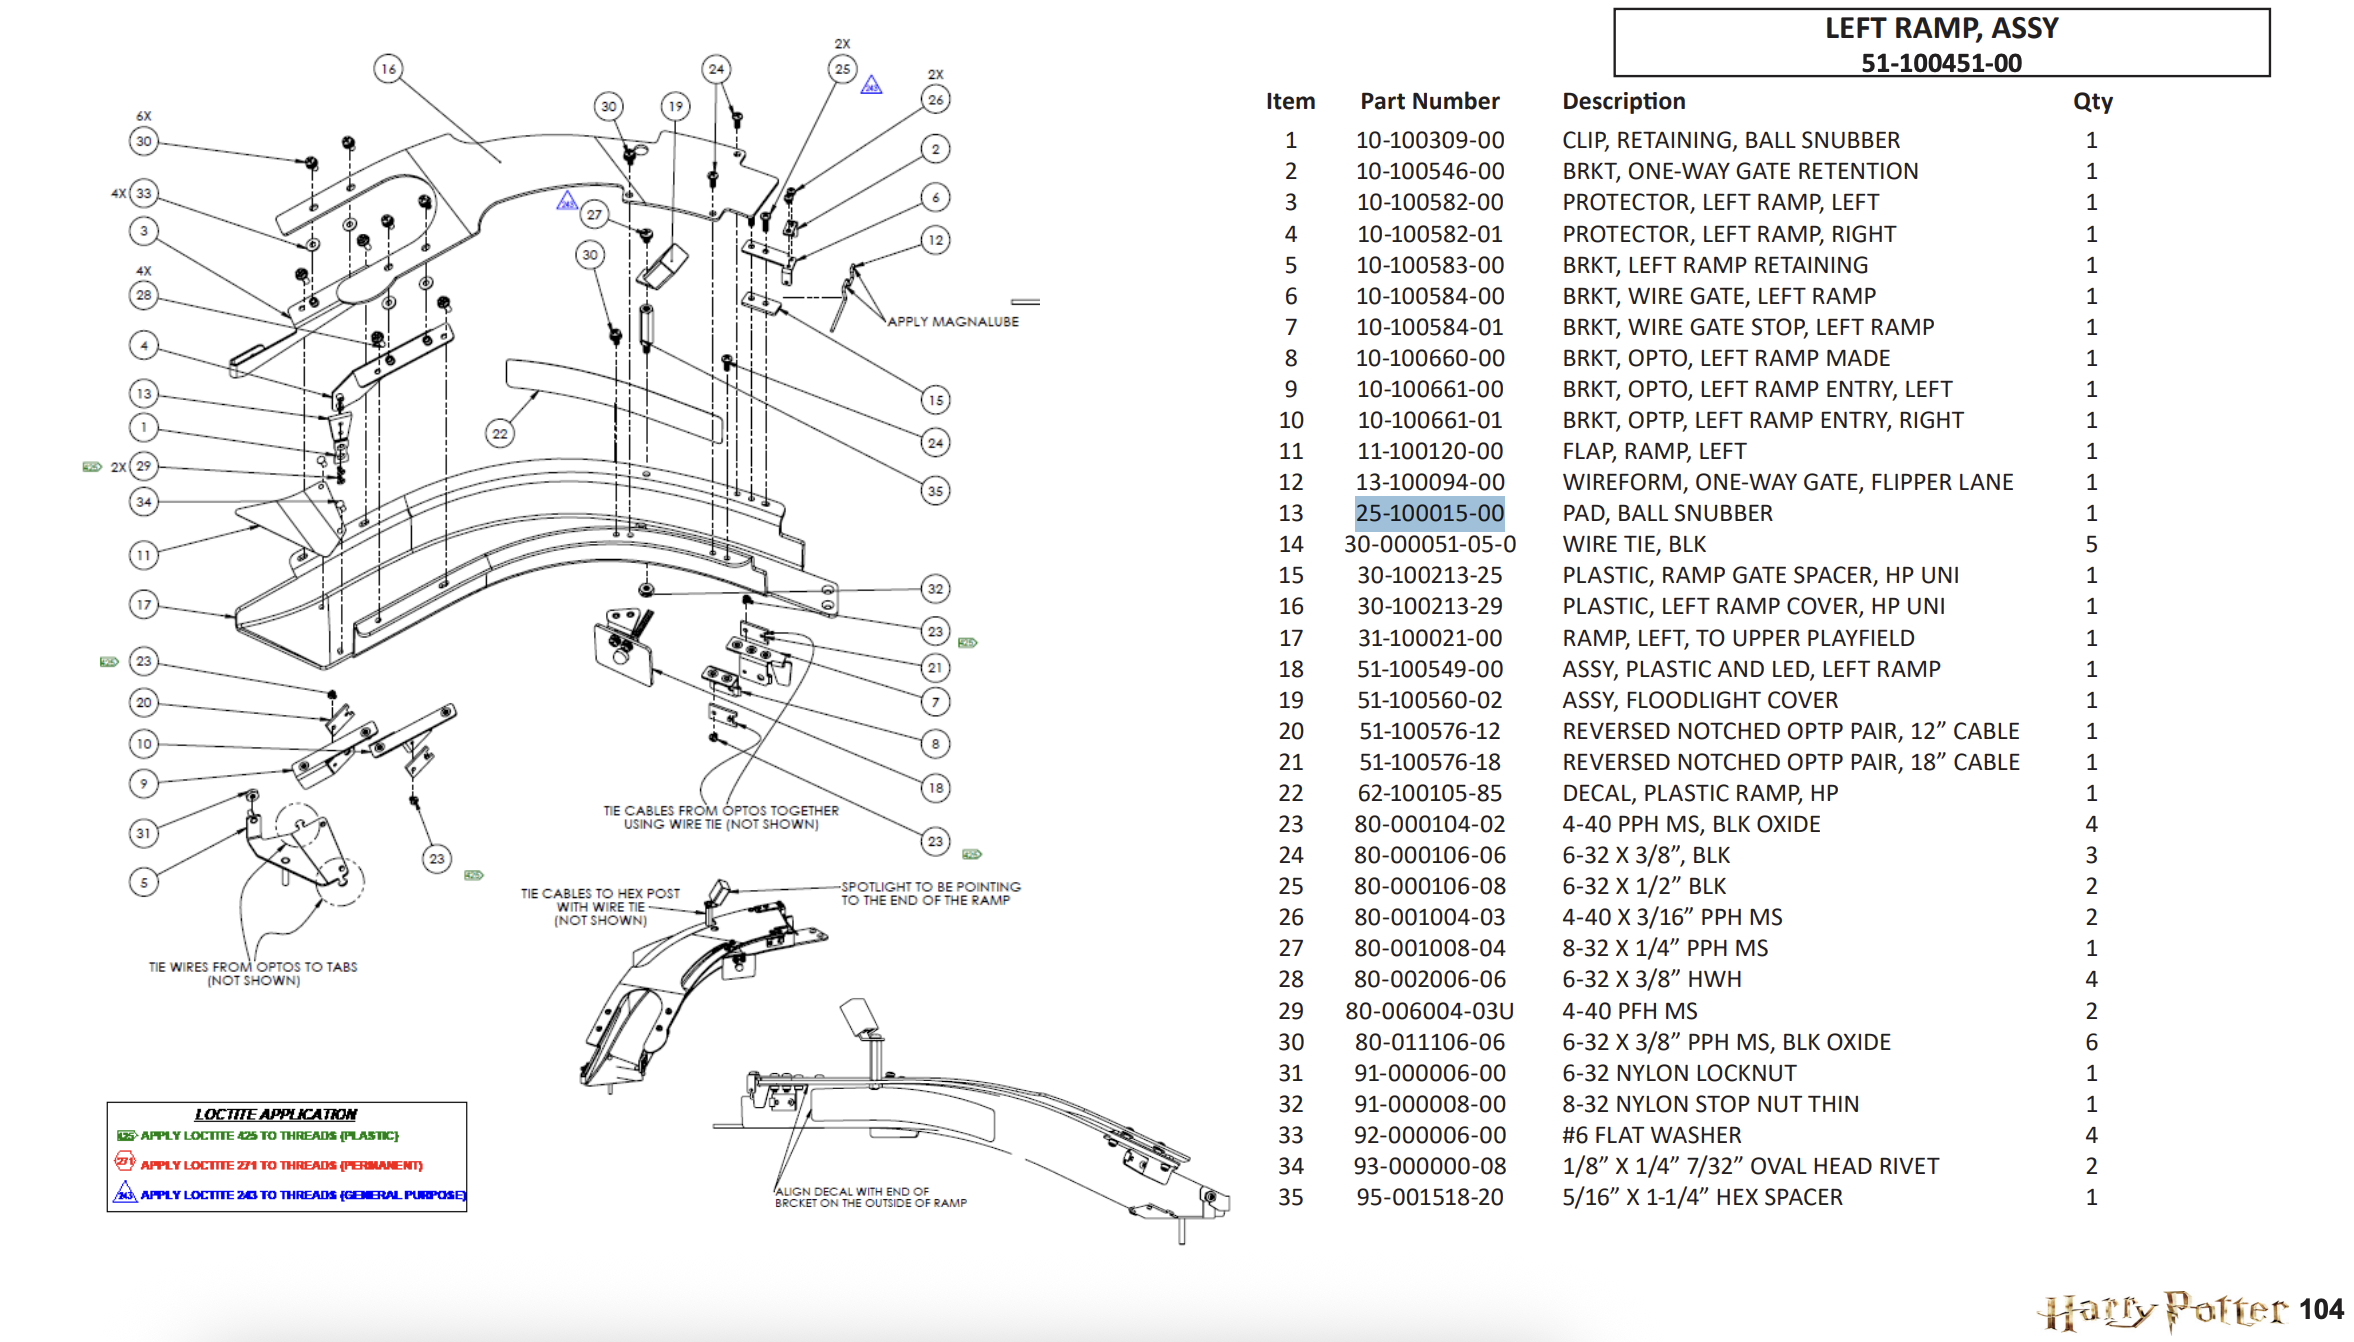
Task: Click the LEFT RAMP, ASSY title box
Action: [x=1941, y=43]
